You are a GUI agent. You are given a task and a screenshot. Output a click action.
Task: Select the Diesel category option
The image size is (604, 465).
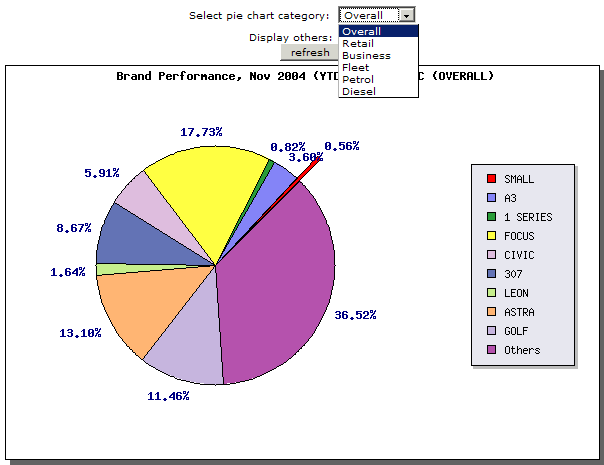coord(357,92)
